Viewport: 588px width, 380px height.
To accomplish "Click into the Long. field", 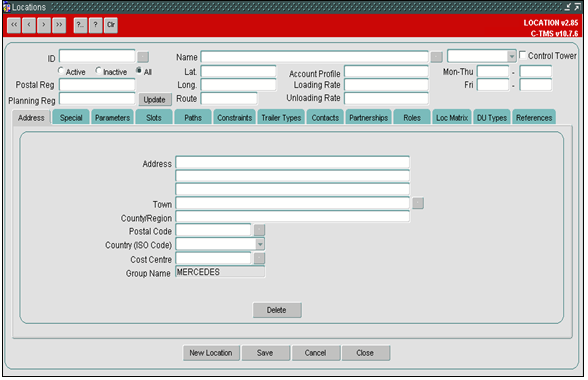I will tap(238, 85).
